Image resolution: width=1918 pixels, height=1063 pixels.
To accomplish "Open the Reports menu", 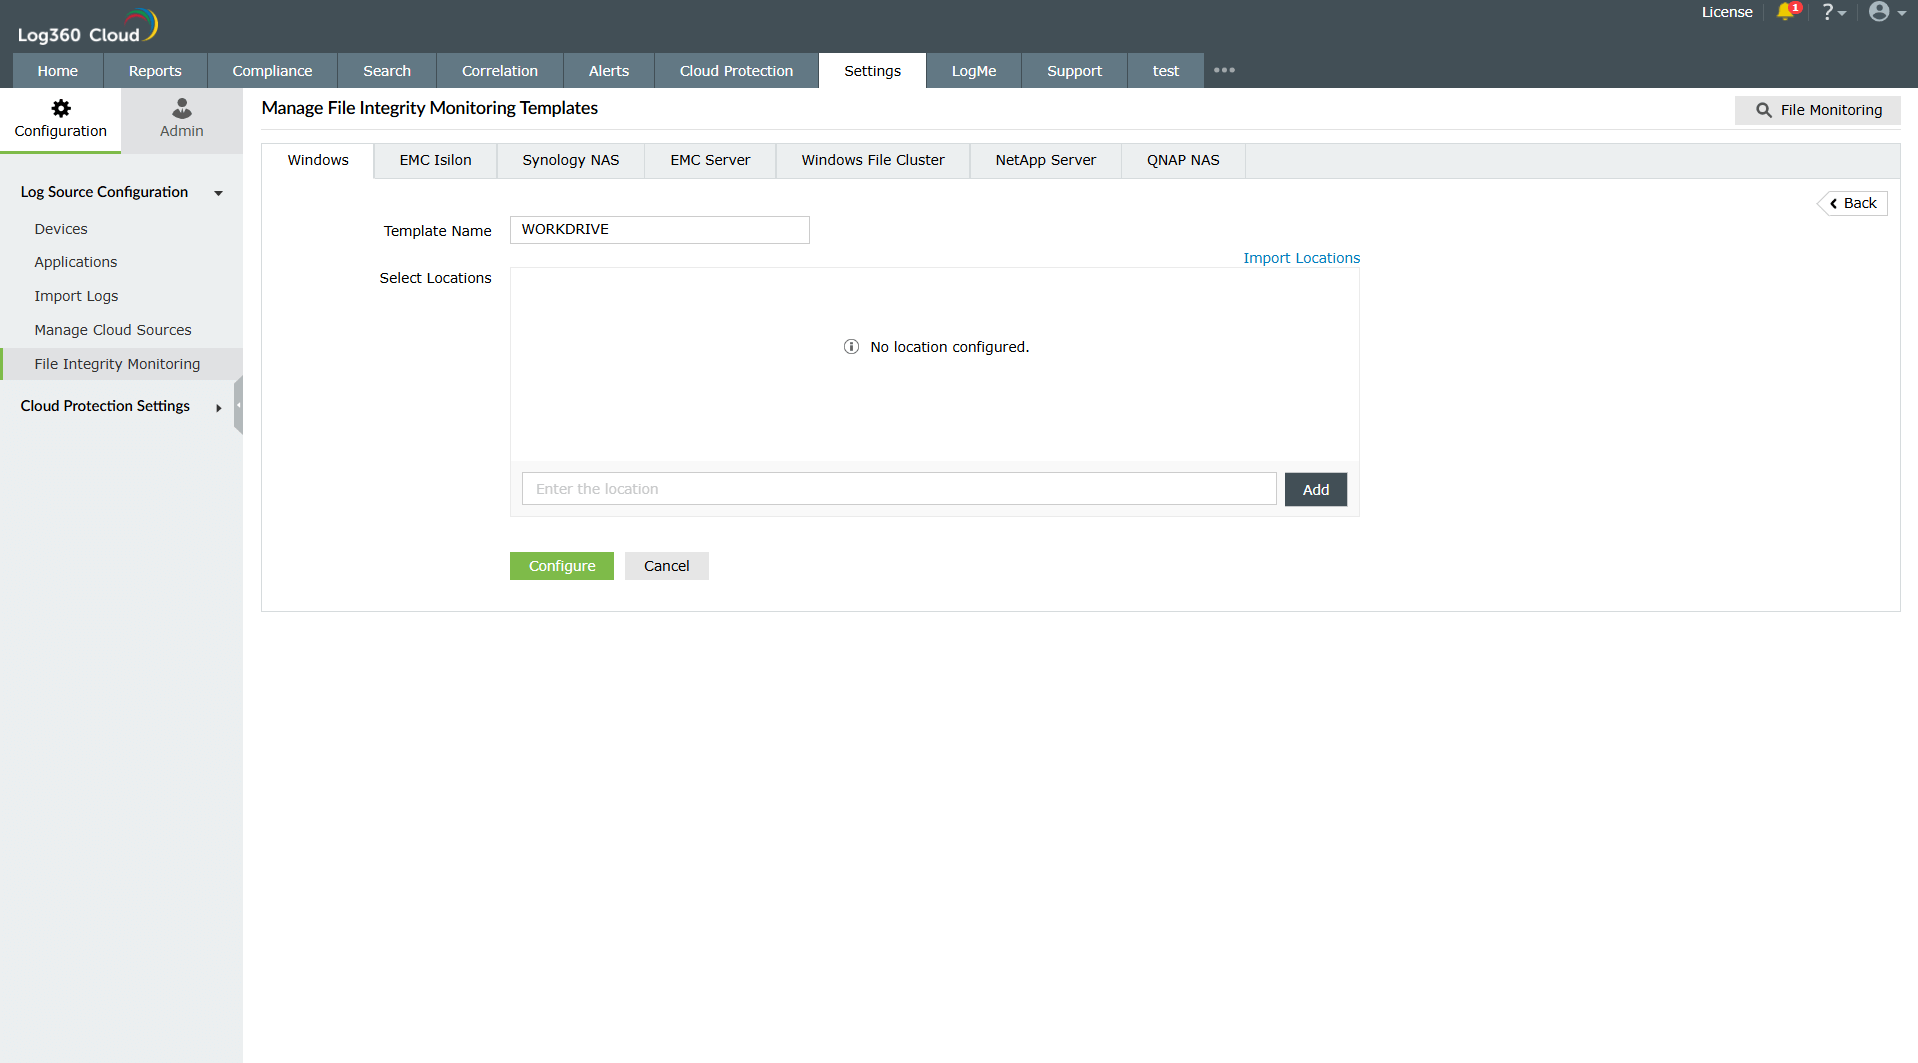I will (x=154, y=70).
